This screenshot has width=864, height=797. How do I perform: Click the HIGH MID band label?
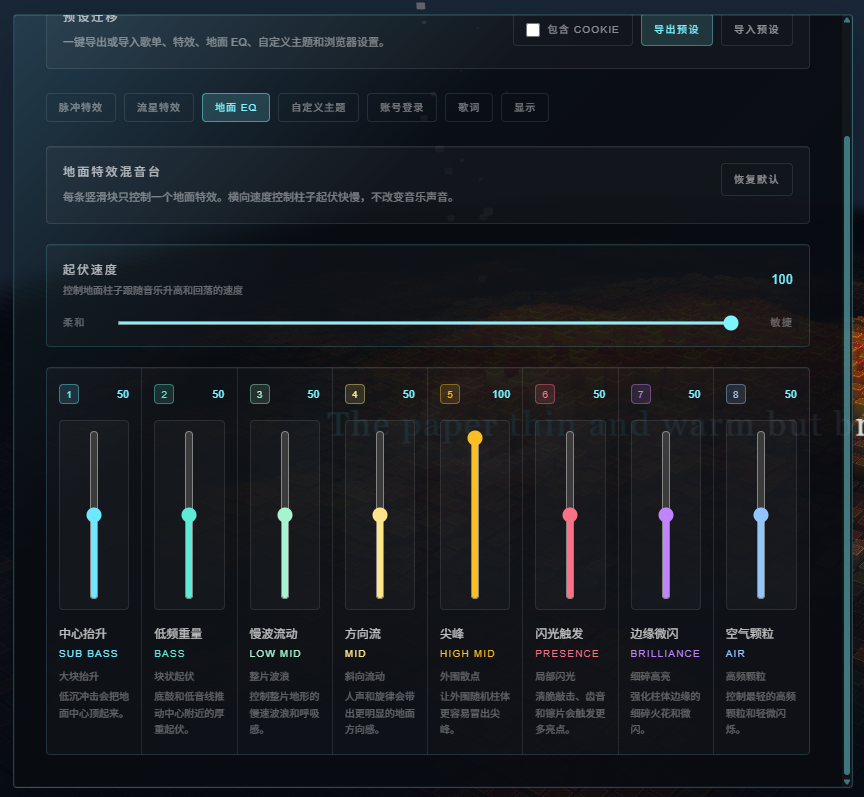click(x=467, y=654)
